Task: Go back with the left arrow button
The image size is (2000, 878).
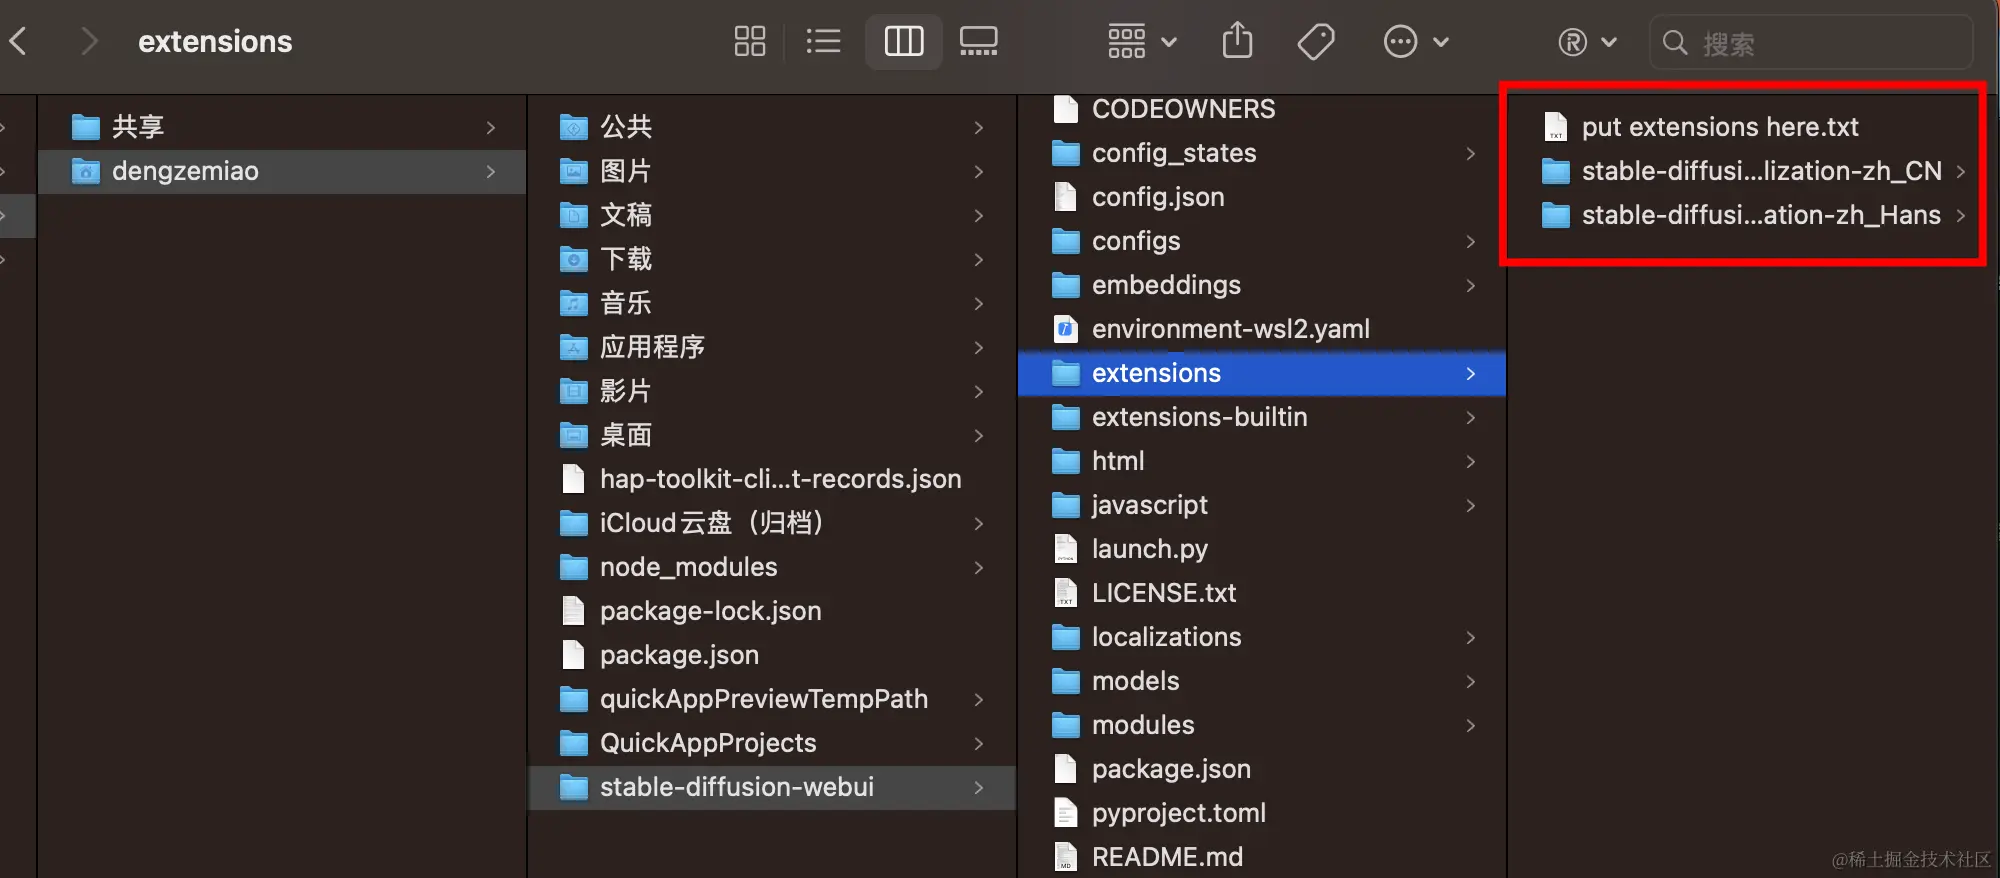Action: coord(18,41)
